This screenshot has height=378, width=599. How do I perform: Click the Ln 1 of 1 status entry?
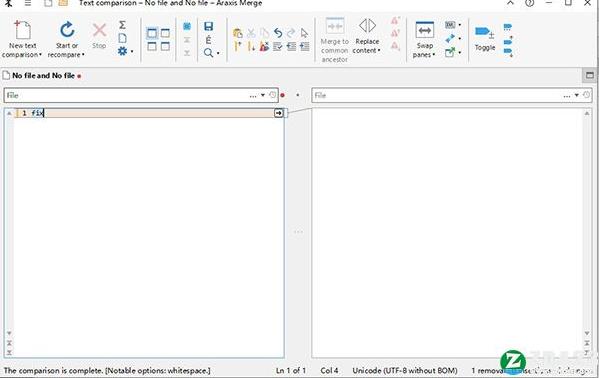291,370
